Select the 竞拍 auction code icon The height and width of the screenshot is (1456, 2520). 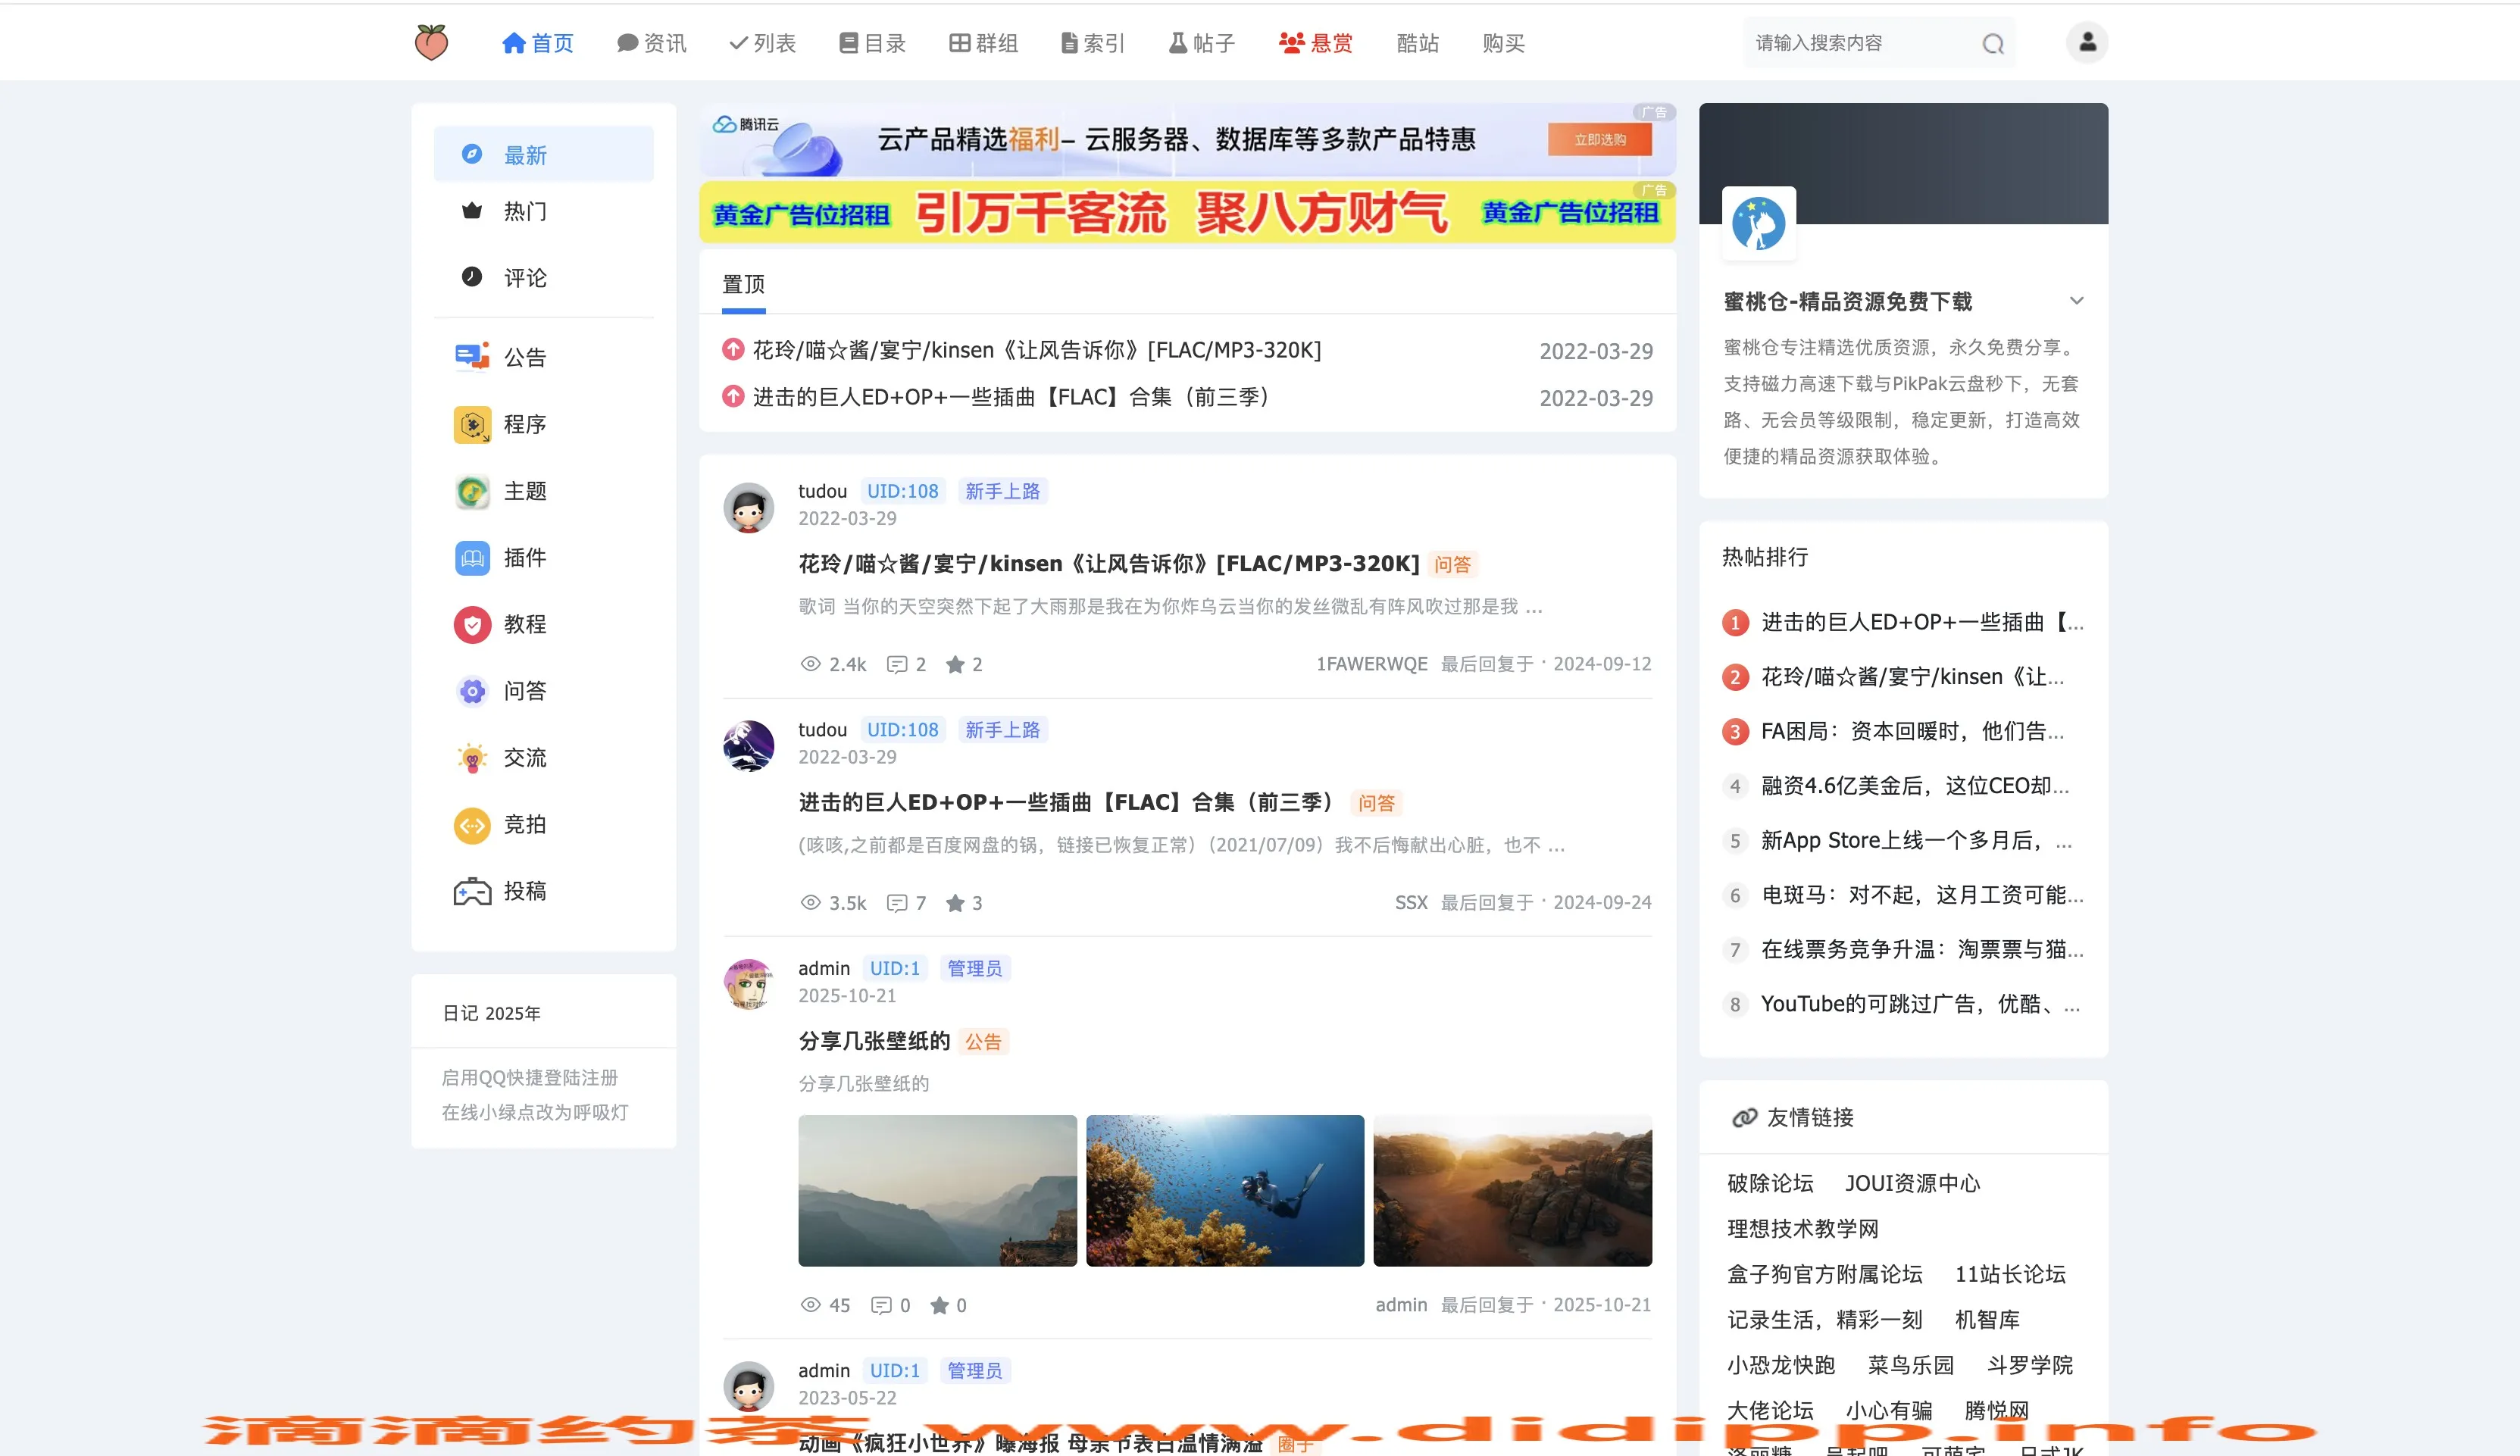coord(471,824)
